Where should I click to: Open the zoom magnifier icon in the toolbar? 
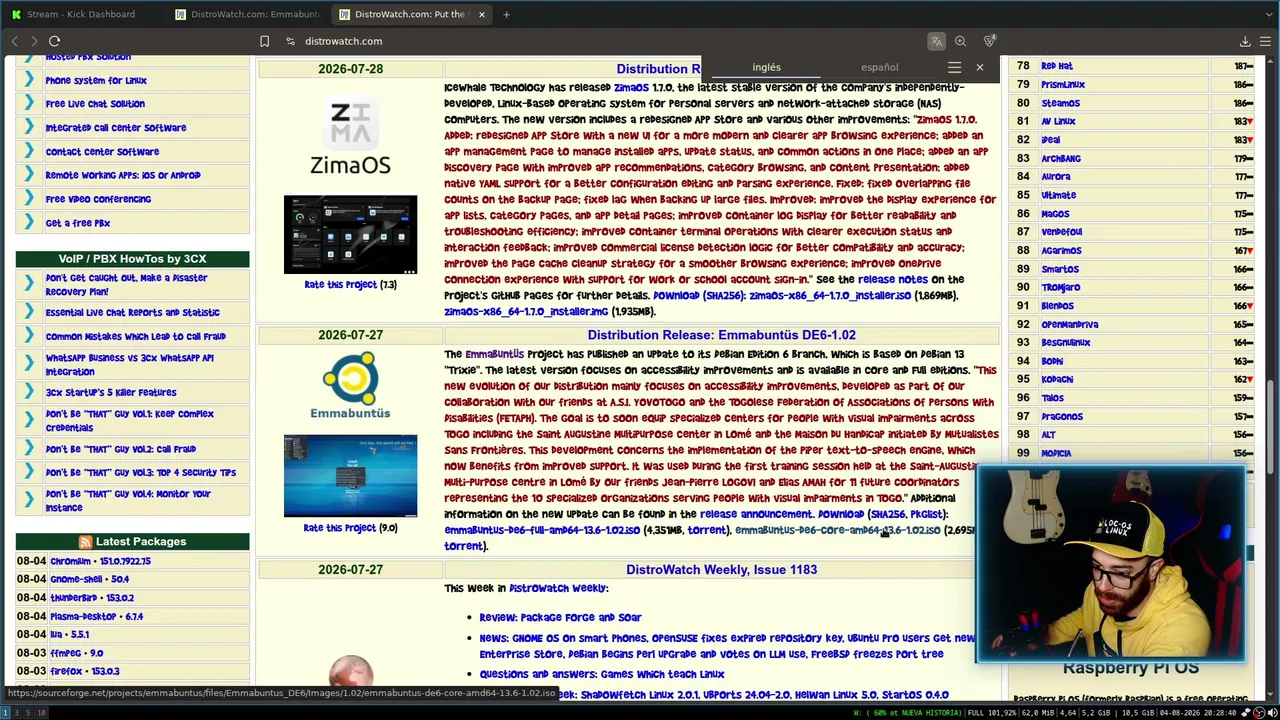[960, 41]
